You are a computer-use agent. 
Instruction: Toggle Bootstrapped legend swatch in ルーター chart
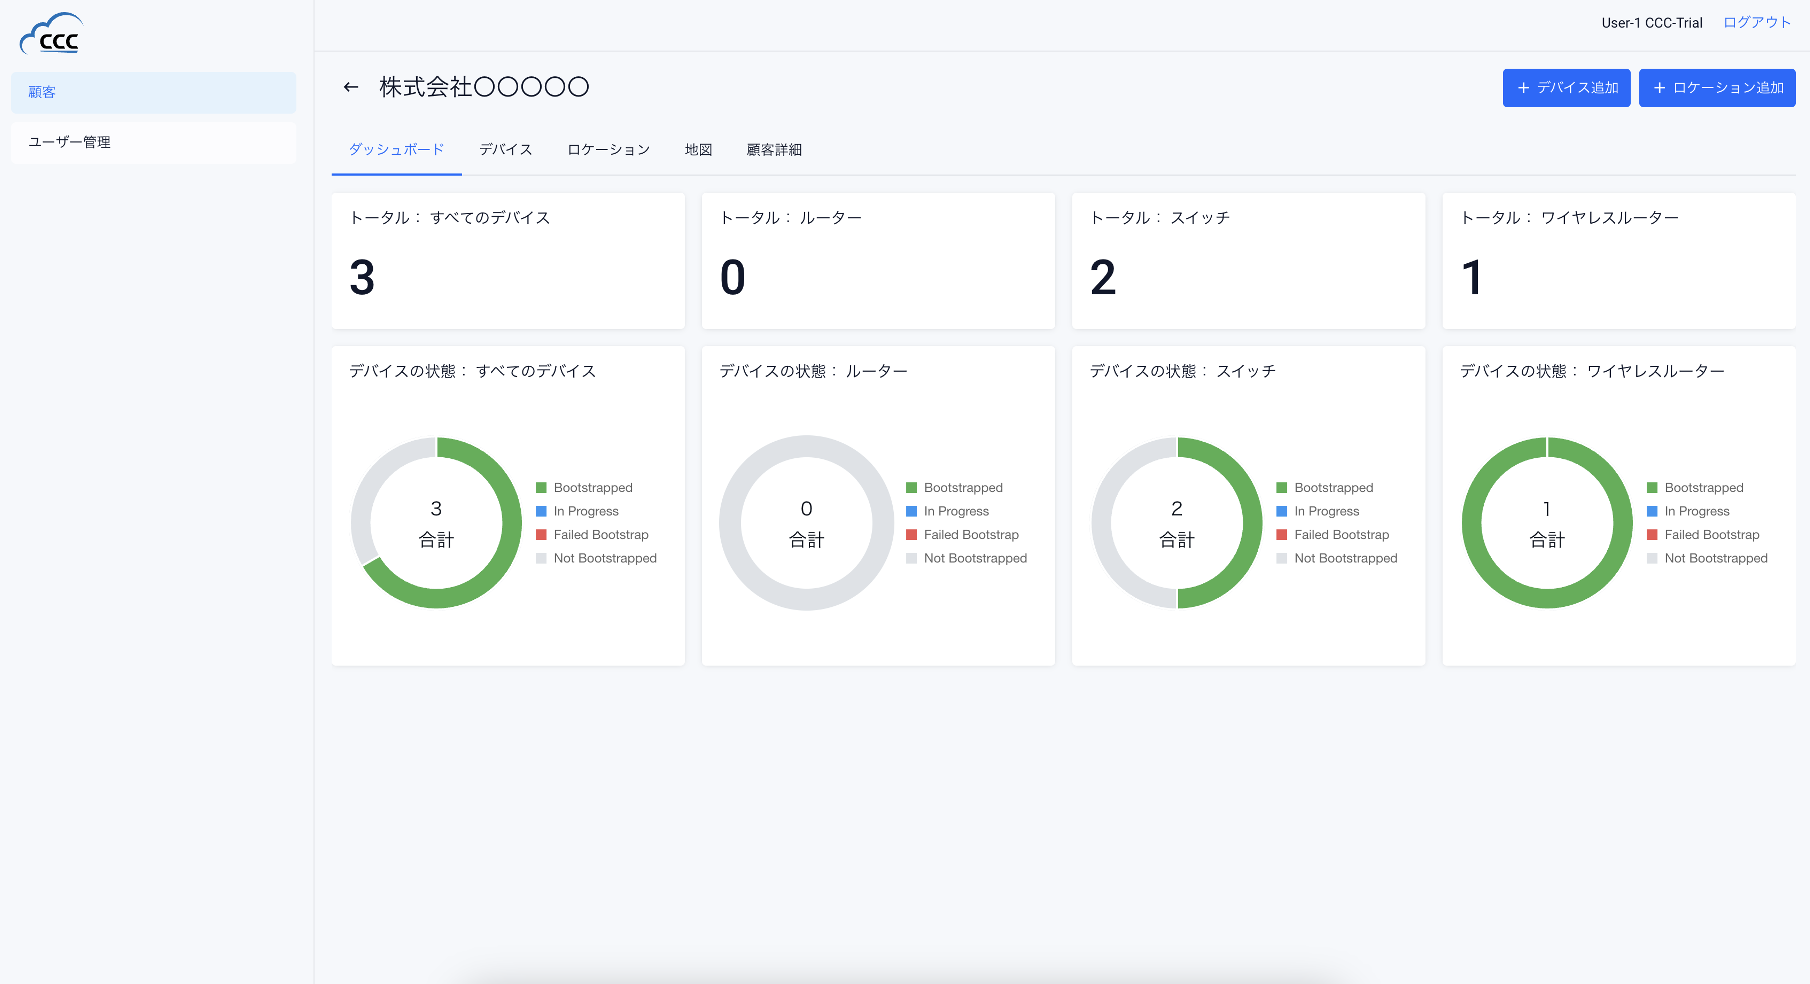coord(912,488)
